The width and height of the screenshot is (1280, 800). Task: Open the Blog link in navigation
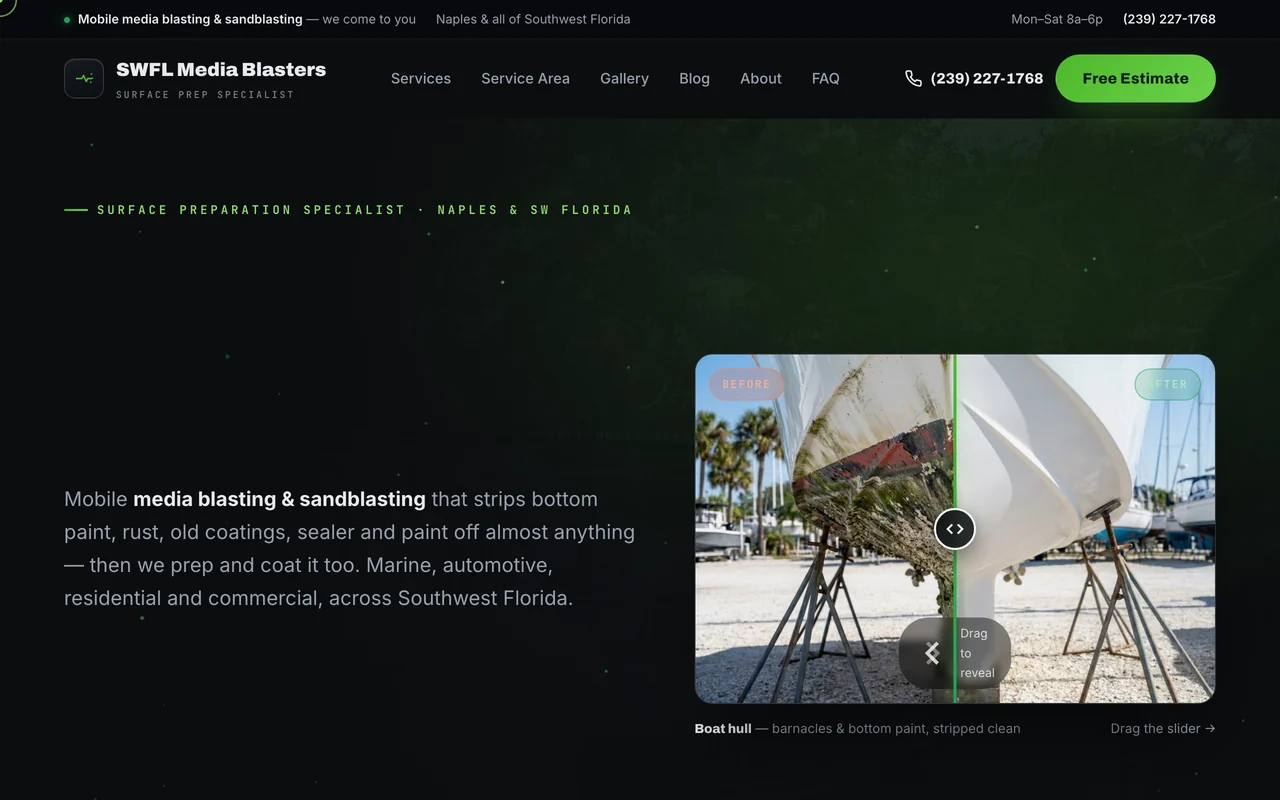point(694,78)
